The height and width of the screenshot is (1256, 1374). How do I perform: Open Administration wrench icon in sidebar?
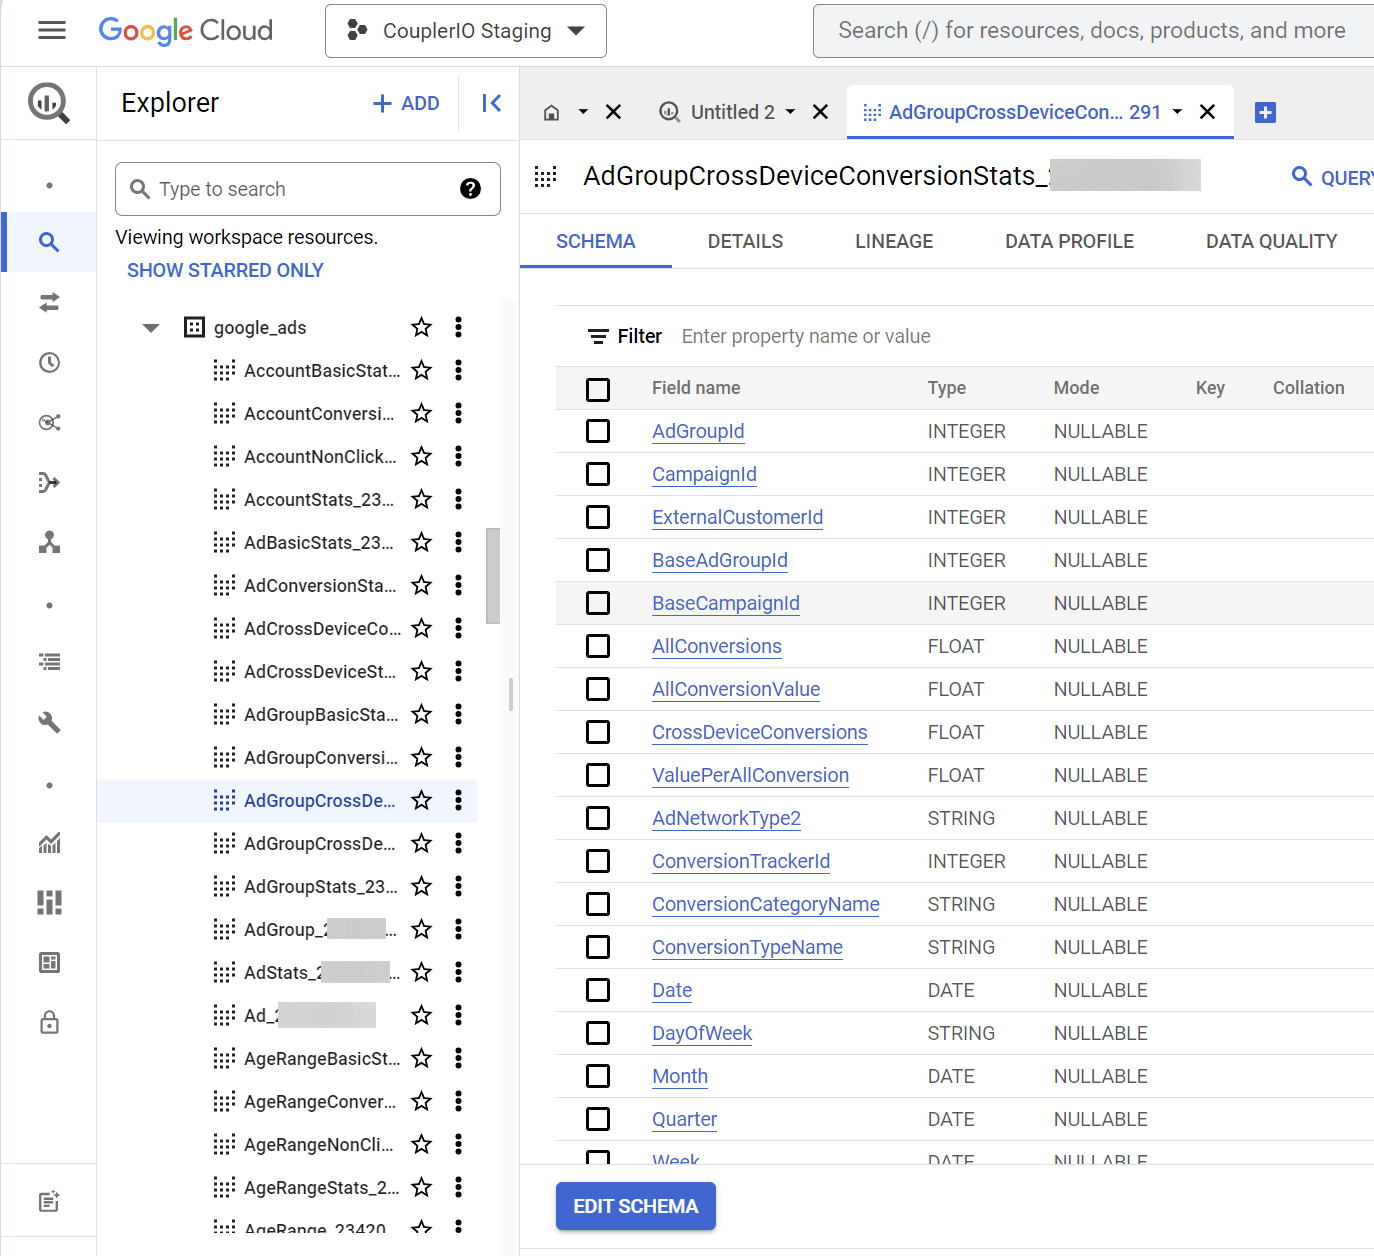click(x=49, y=722)
